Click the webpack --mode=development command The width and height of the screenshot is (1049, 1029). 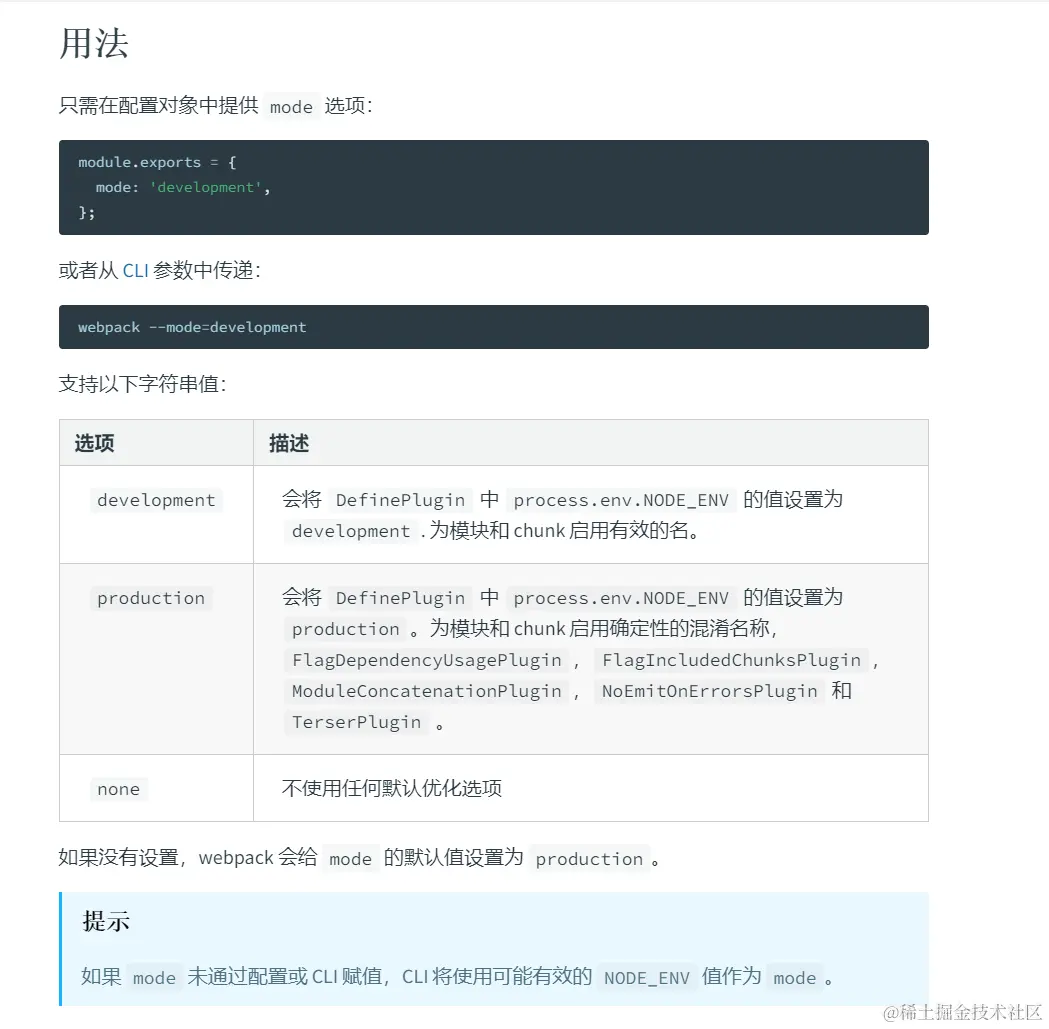(x=192, y=327)
